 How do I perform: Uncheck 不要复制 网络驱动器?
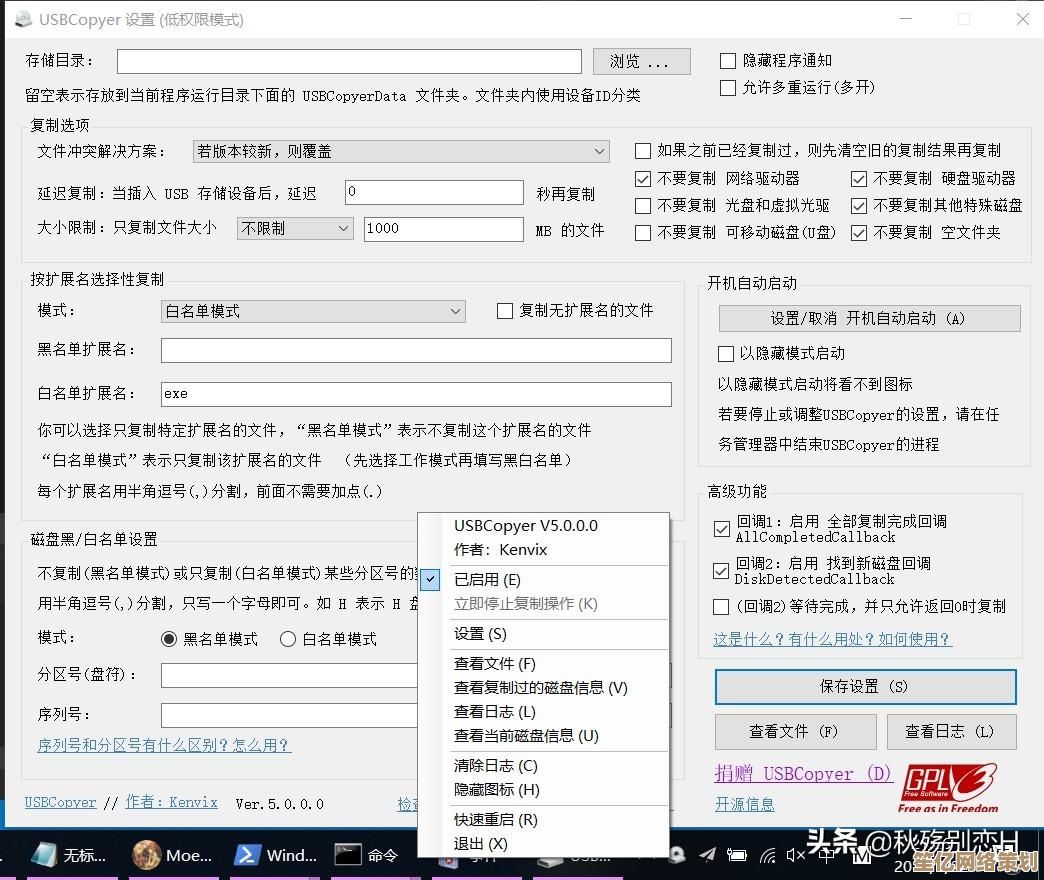point(643,178)
